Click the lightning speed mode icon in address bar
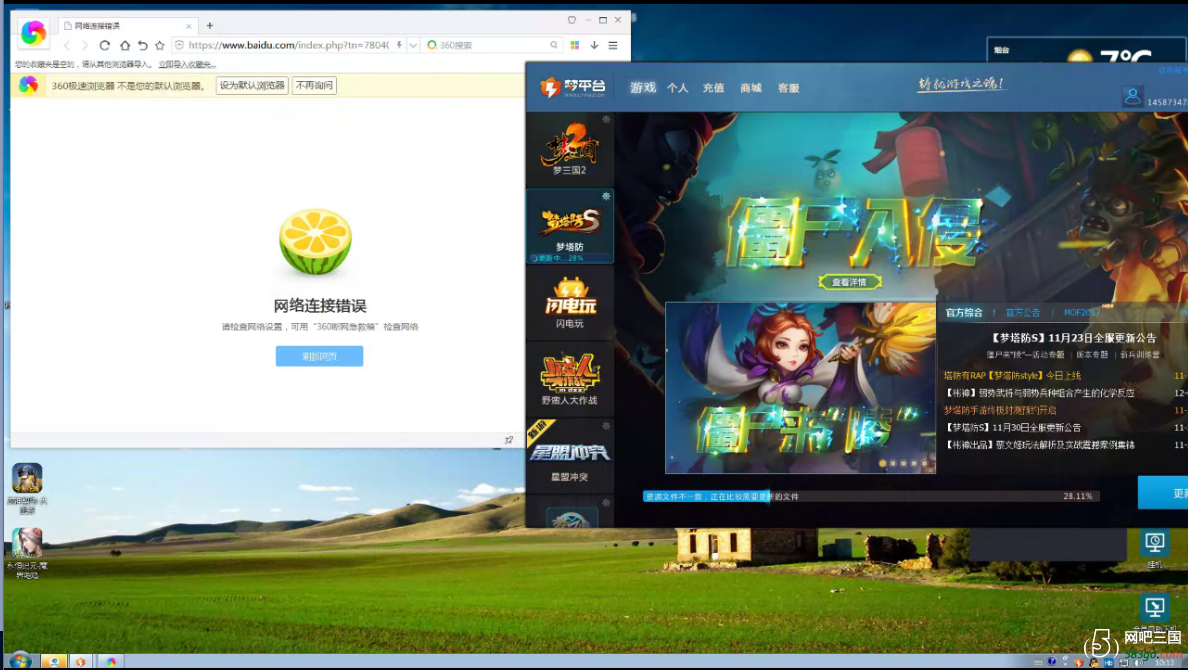The width and height of the screenshot is (1188, 670). point(399,45)
